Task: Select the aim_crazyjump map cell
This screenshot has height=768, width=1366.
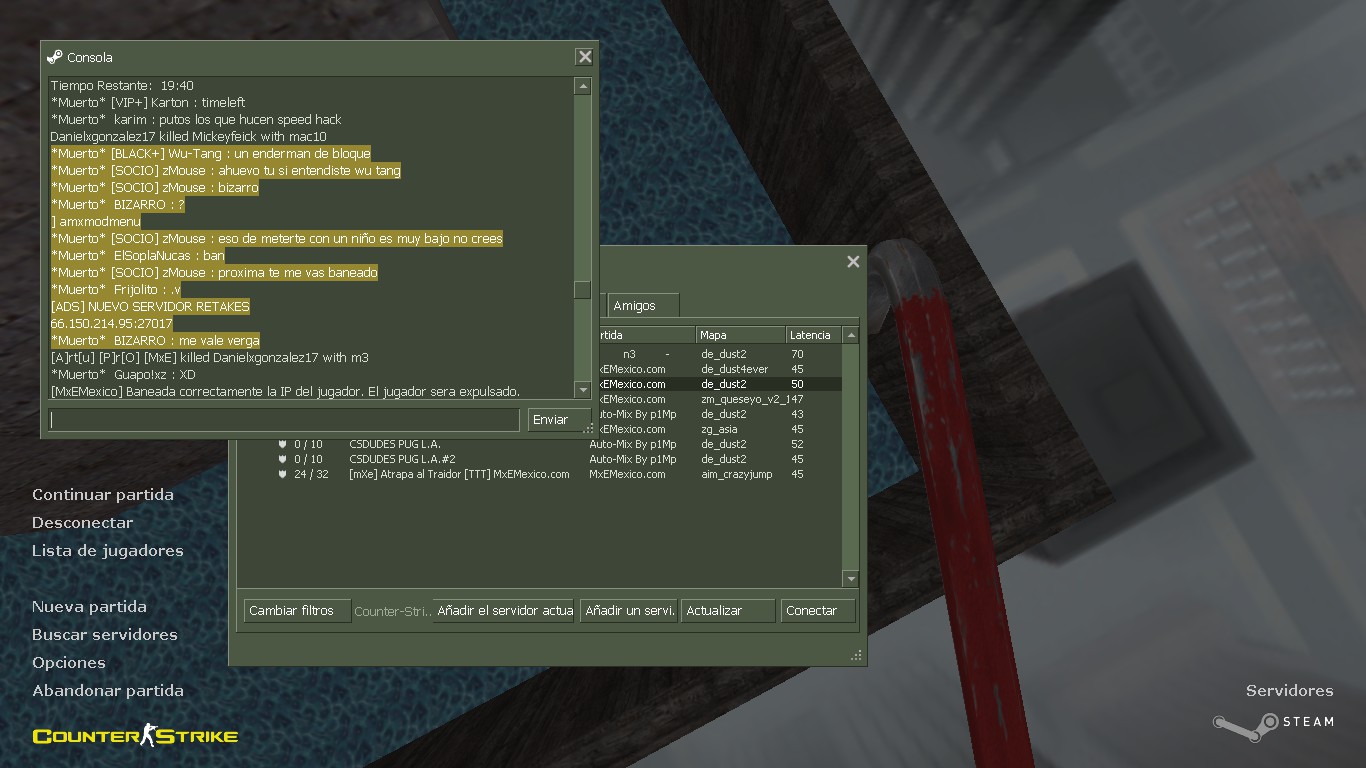Action: [x=737, y=474]
